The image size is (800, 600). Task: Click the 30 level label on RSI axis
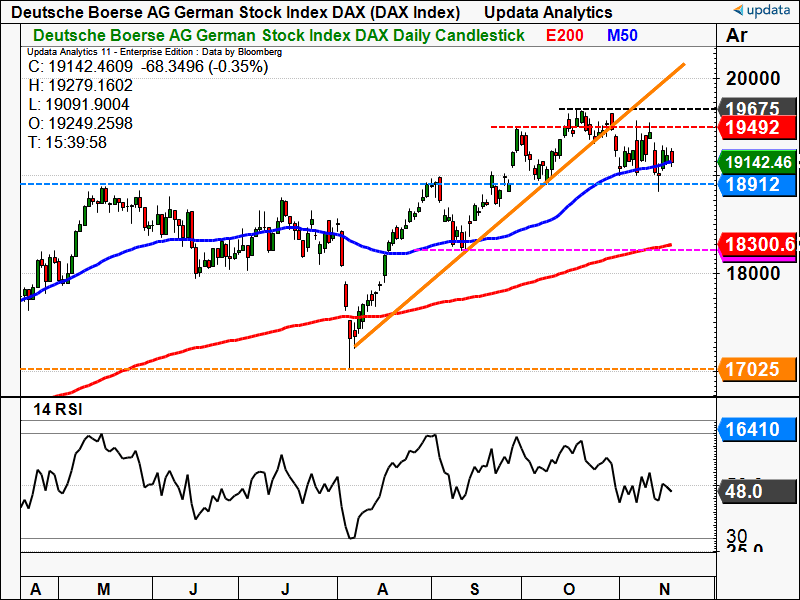(737, 536)
